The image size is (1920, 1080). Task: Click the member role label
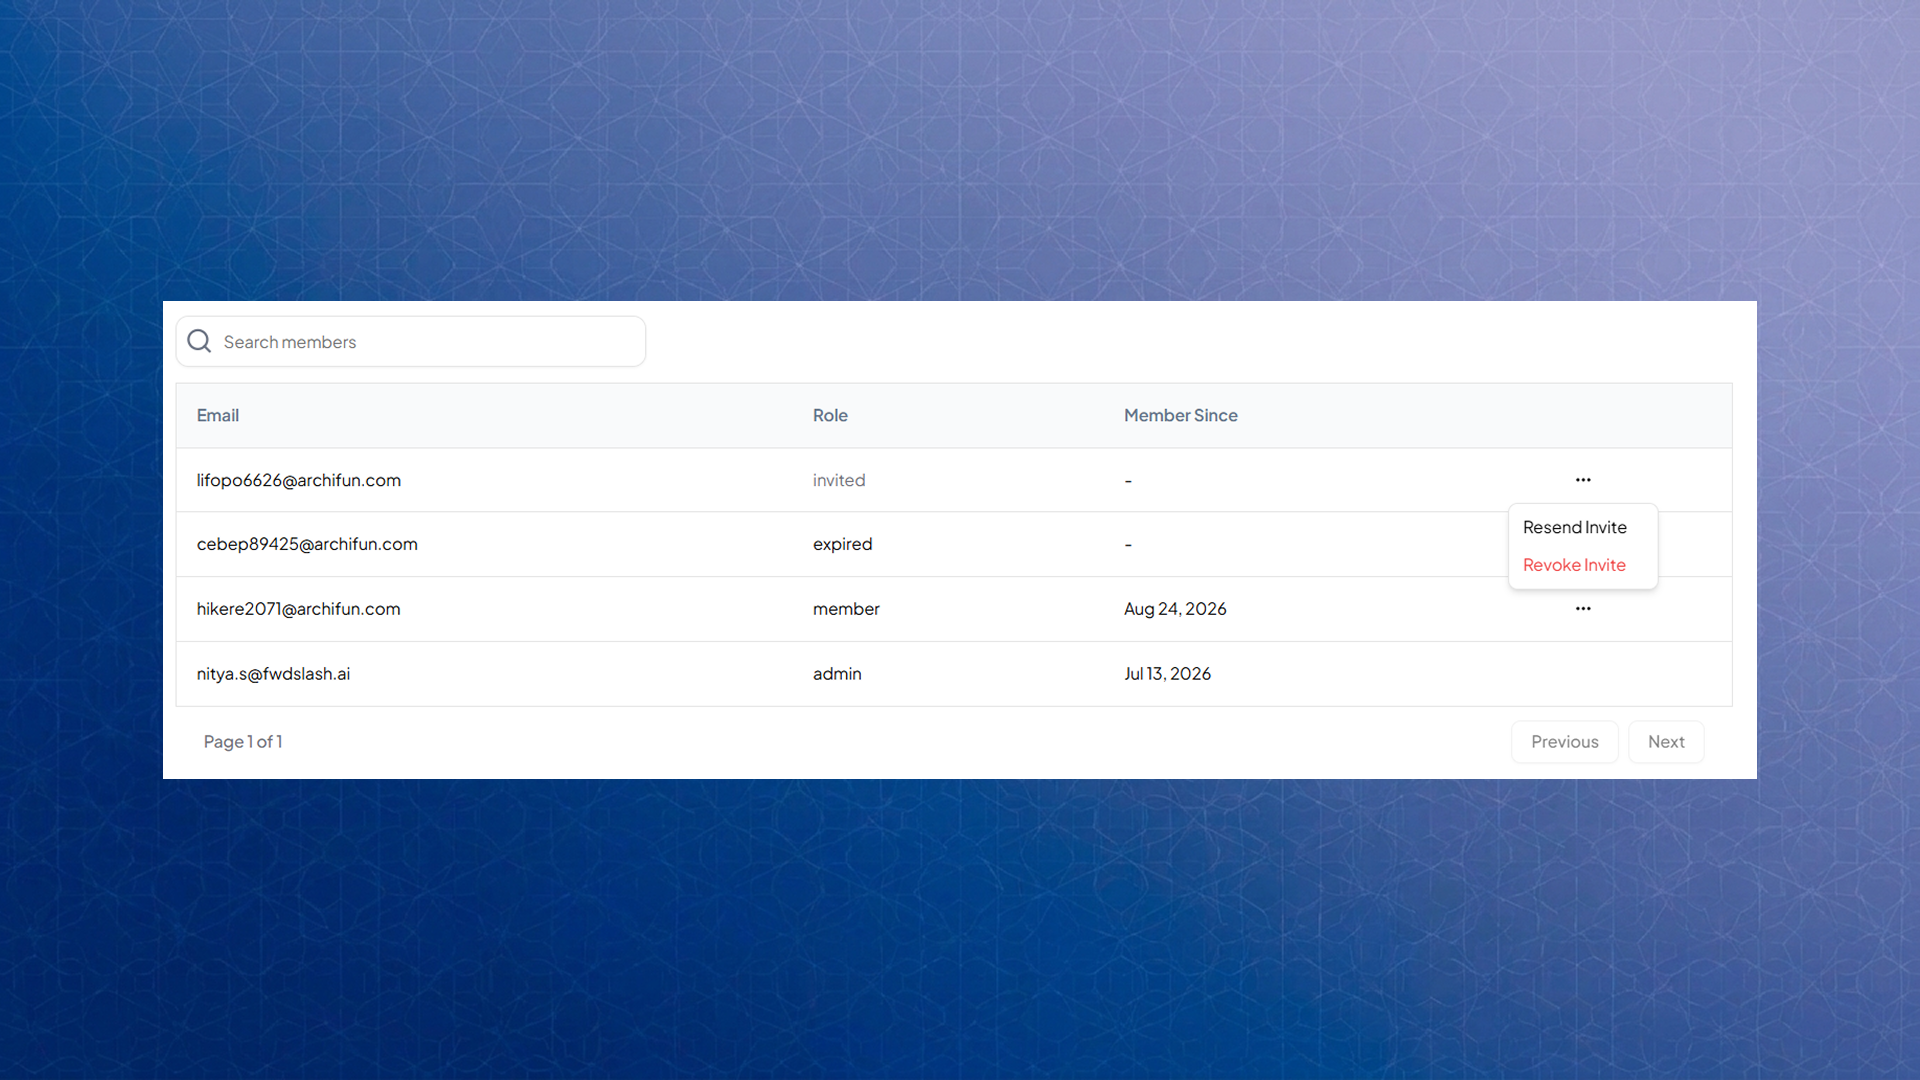pos(846,609)
